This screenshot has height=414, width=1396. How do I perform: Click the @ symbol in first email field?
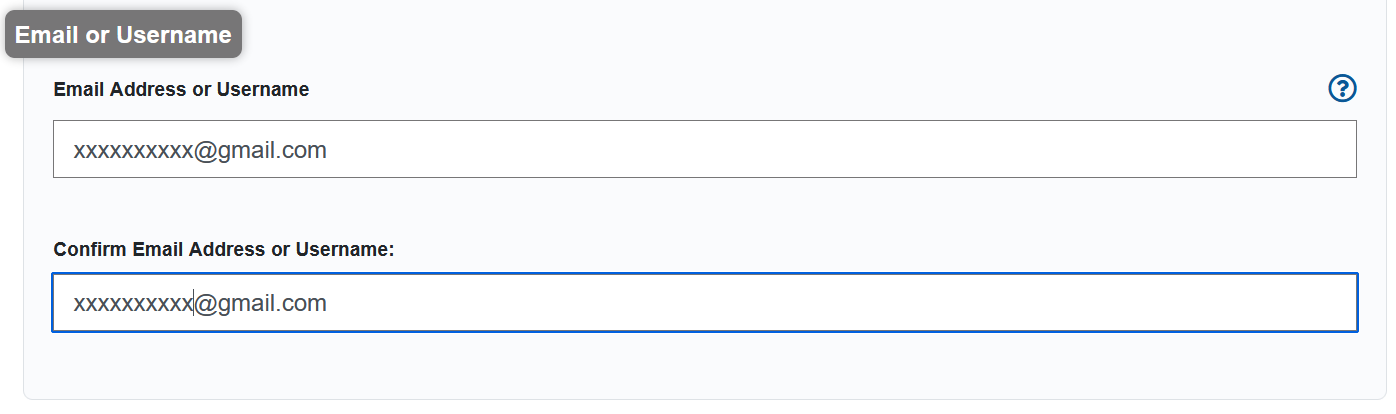coord(205,151)
